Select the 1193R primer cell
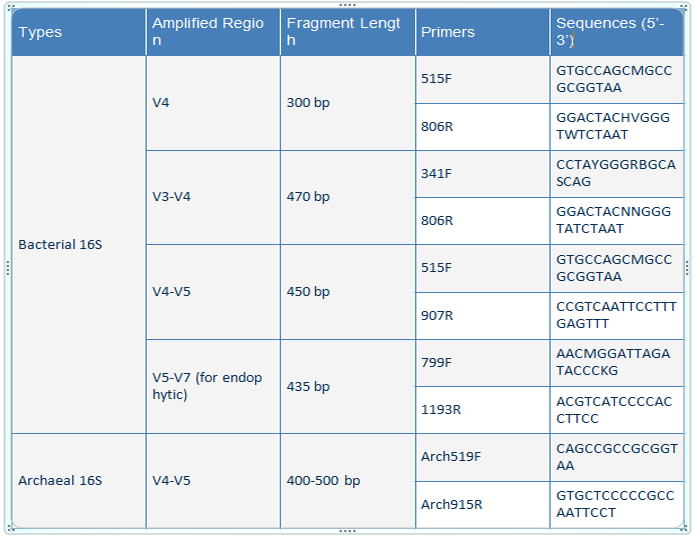The height and width of the screenshot is (537, 695). point(481,410)
